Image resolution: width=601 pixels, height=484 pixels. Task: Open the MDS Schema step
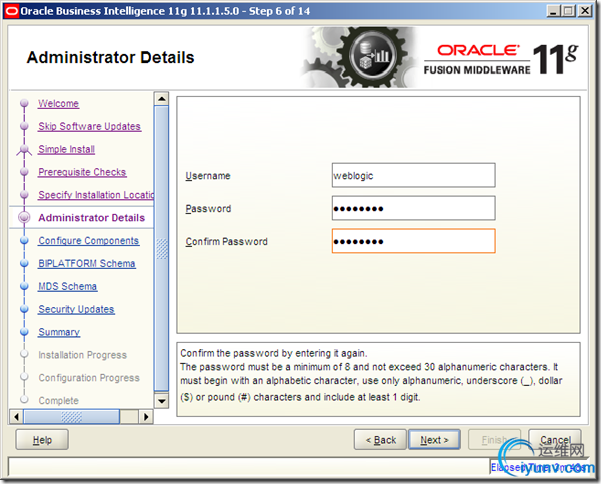coord(67,286)
